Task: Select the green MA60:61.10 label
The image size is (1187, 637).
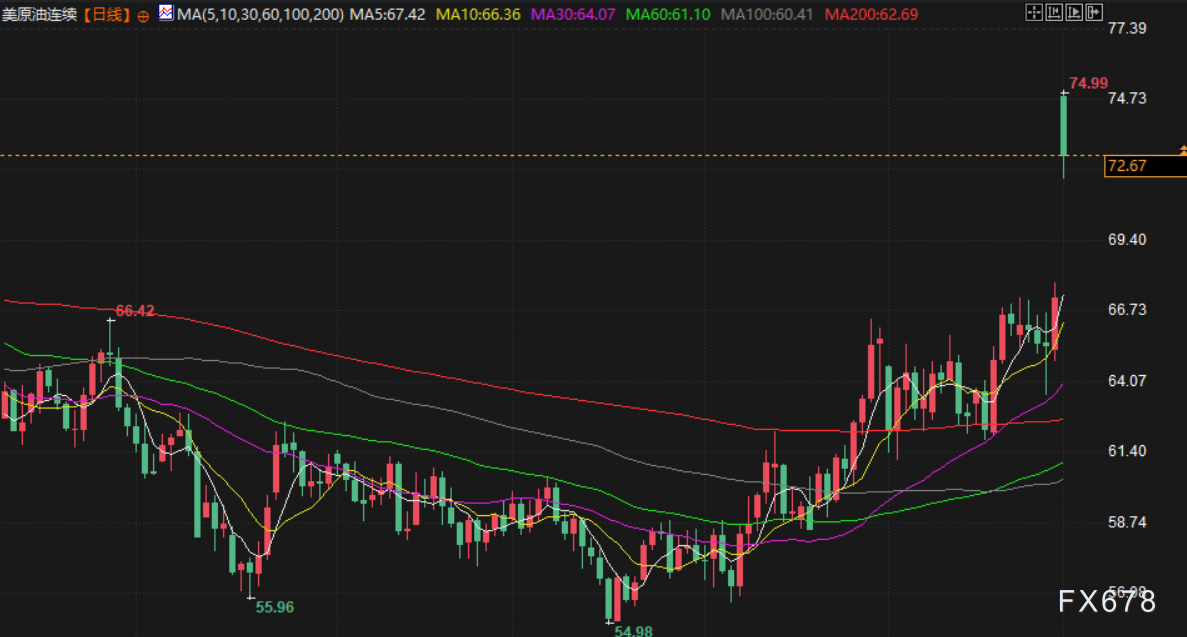Action: (667, 15)
